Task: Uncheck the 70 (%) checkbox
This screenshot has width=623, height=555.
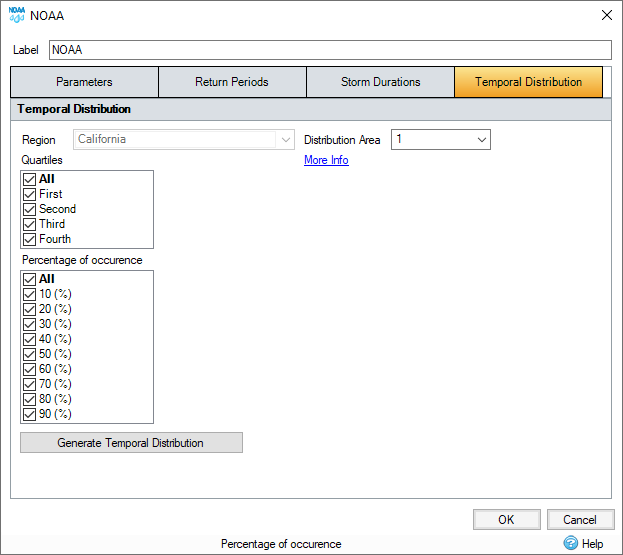Action: [x=29, y=385]
